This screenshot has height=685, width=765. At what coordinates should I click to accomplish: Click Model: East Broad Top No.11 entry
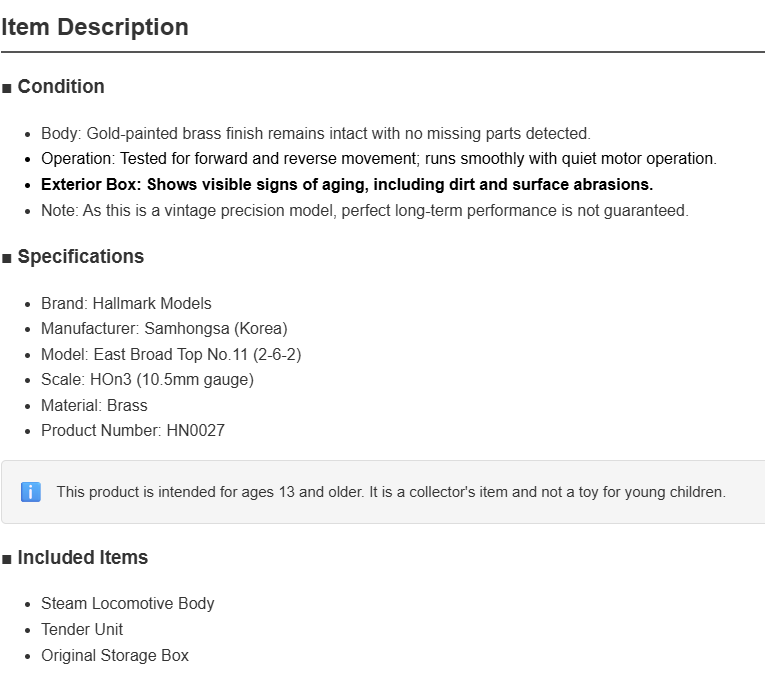[171, 354]
